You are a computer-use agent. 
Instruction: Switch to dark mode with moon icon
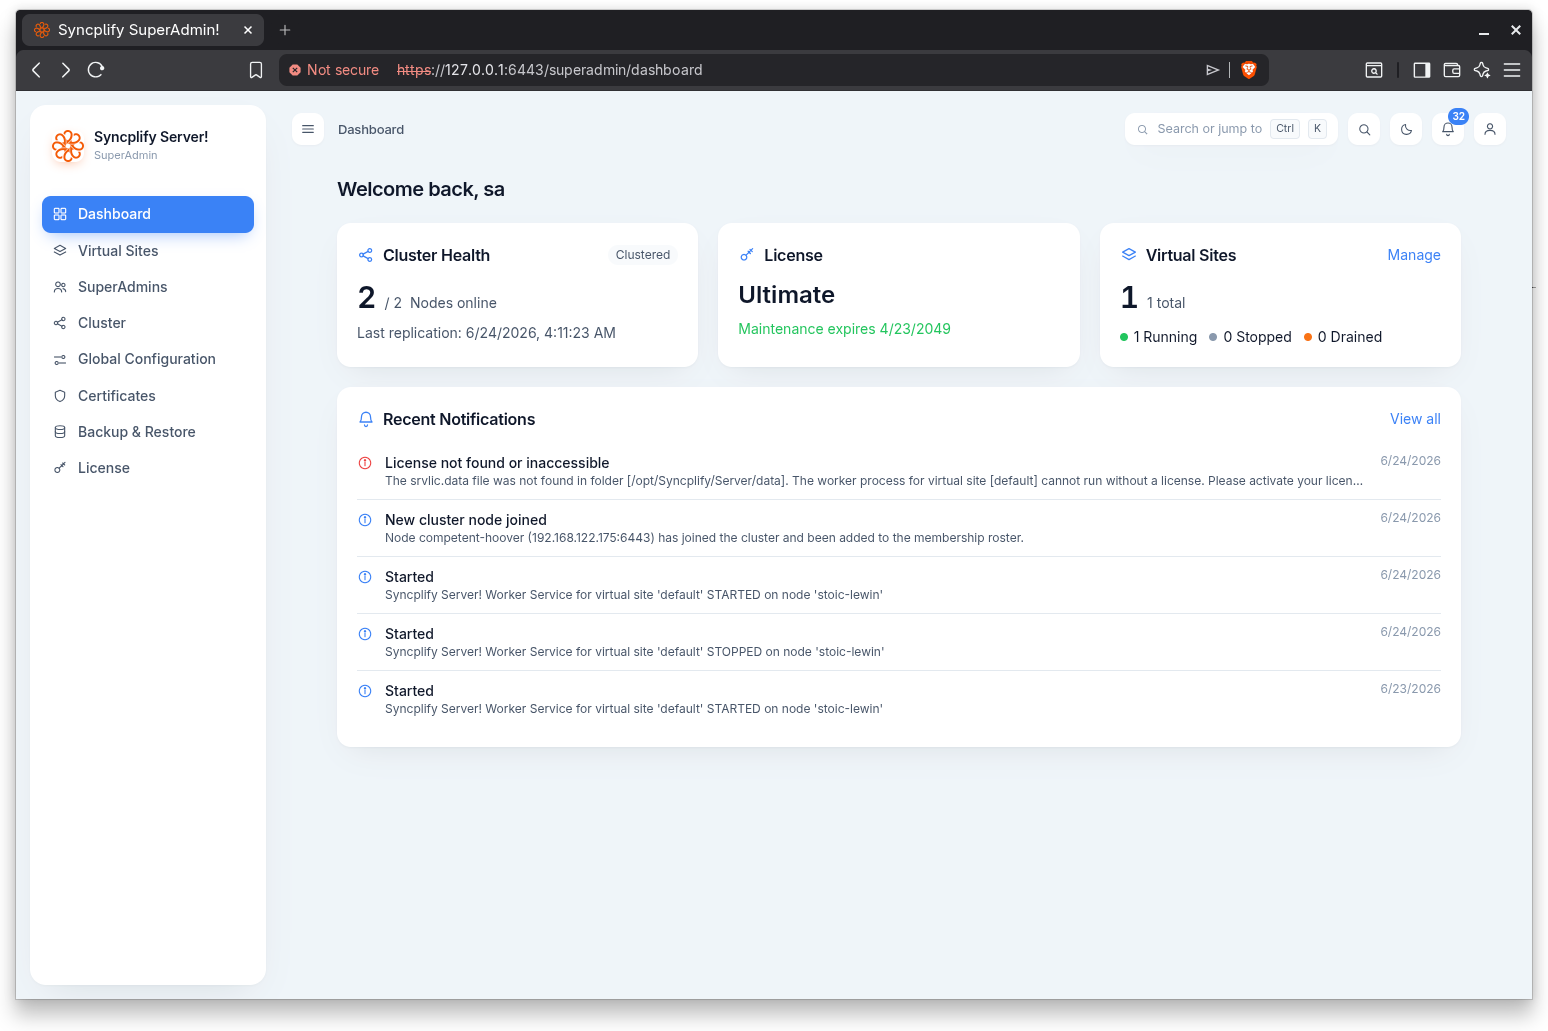pyautogui.click(x=1406, y=129)
